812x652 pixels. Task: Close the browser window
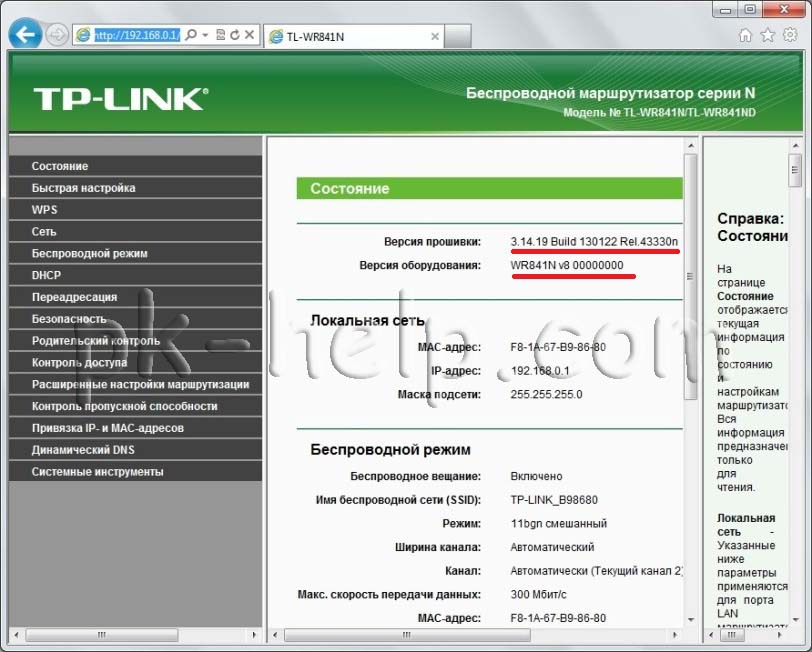tap(784, 9)
